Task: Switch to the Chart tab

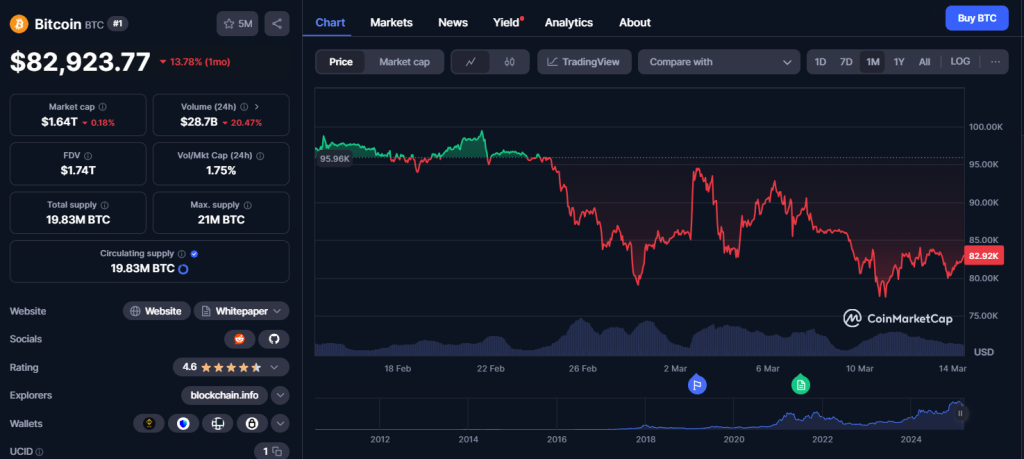Action: point(330,22)
